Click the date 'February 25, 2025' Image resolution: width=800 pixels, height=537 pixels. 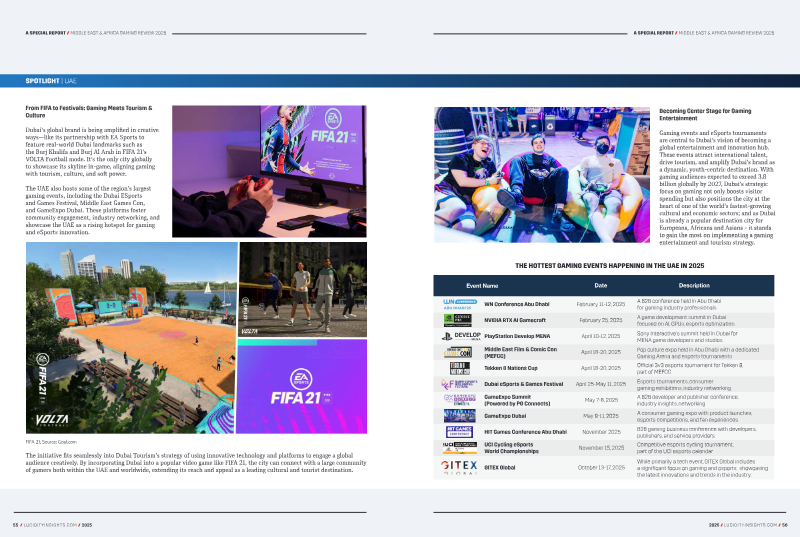pyautogui.click(x=601, y=320)
